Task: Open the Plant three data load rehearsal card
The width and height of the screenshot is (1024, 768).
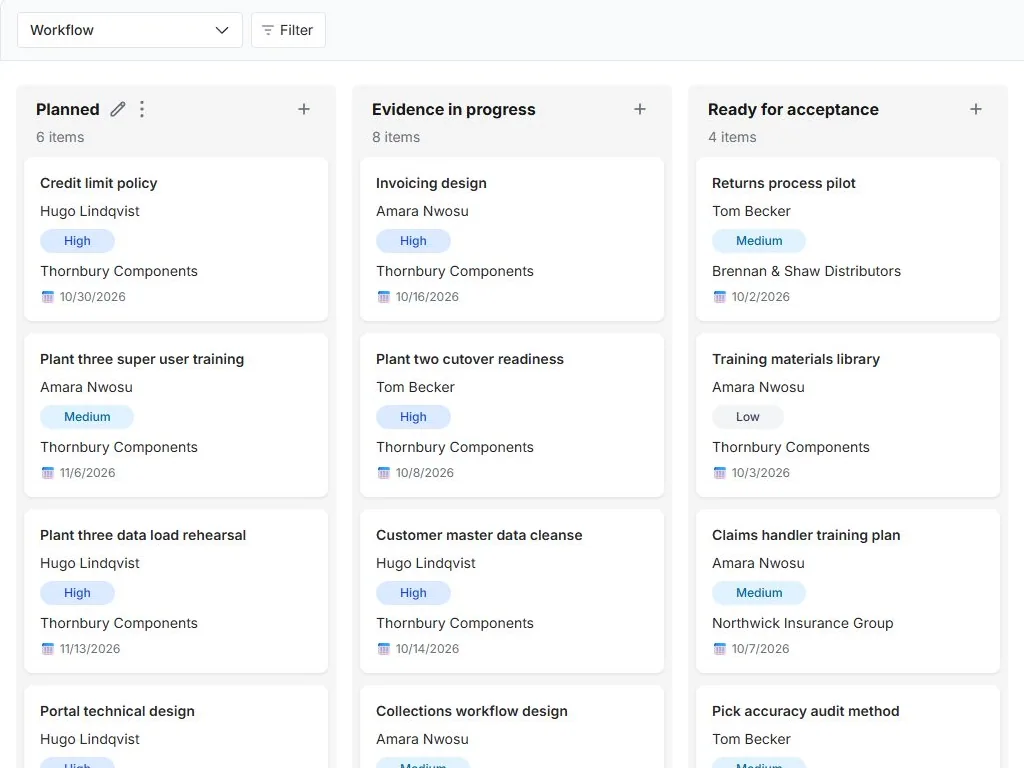Action: 176,591
